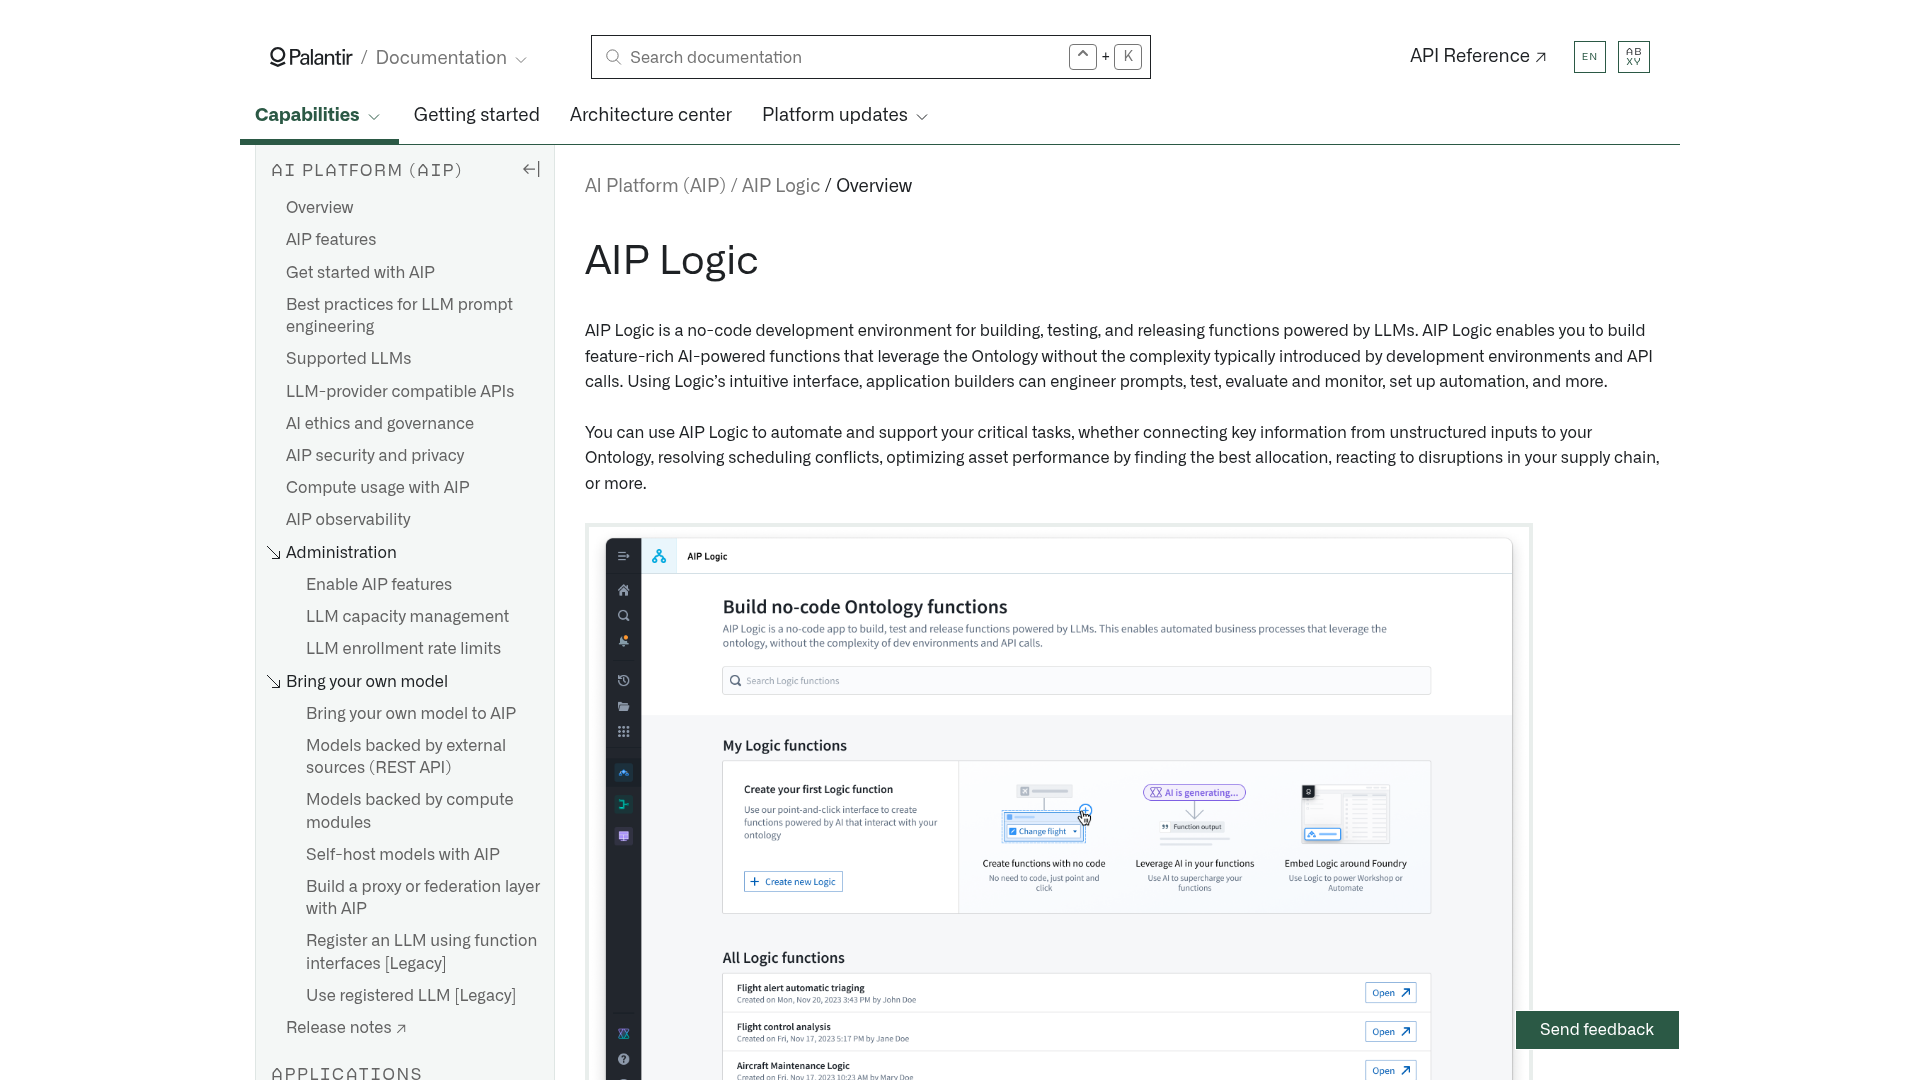1920x1080 pixels.
Task: Open Register an LLM using function interfaces
Action: point(421,952)
